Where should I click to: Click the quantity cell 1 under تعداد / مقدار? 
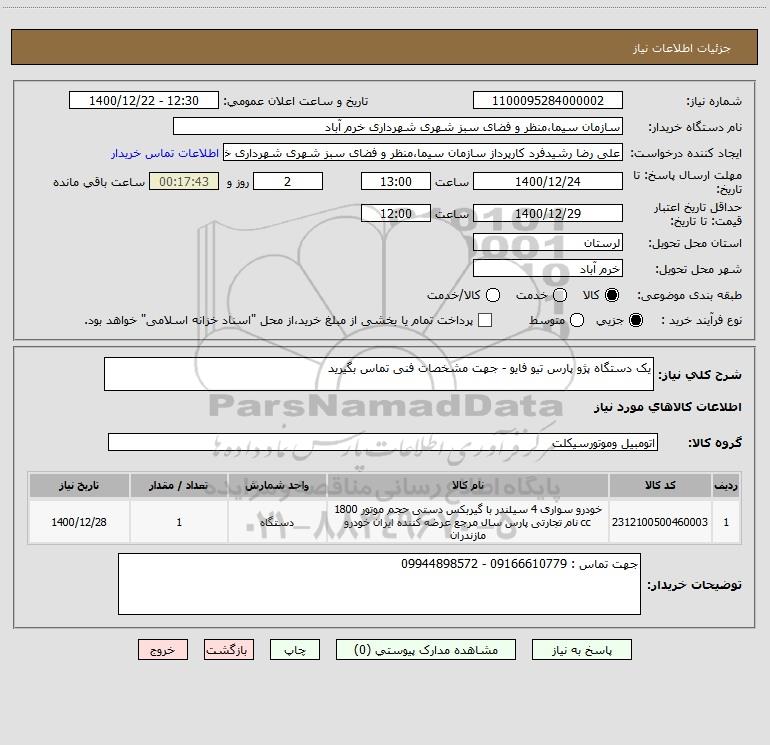[179, 522]
